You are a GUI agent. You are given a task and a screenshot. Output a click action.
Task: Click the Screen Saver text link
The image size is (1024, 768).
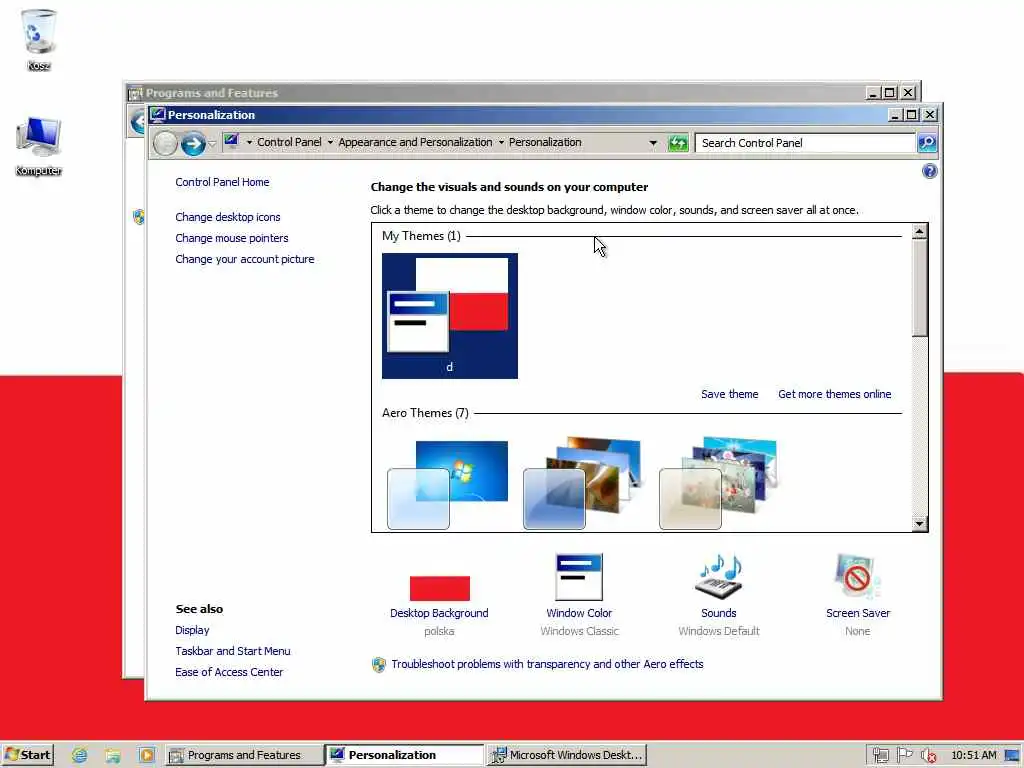click(857, 613)
